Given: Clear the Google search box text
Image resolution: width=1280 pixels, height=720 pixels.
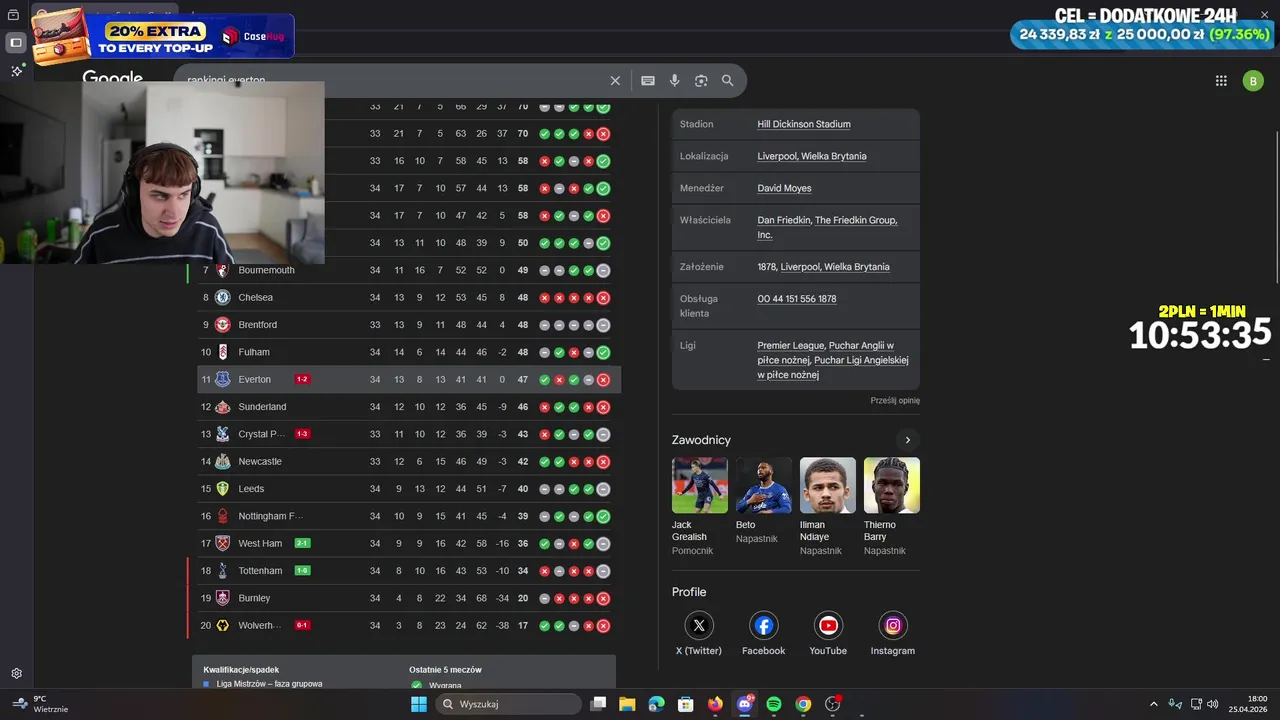Looking at the screenshot, I should (615, 81).
